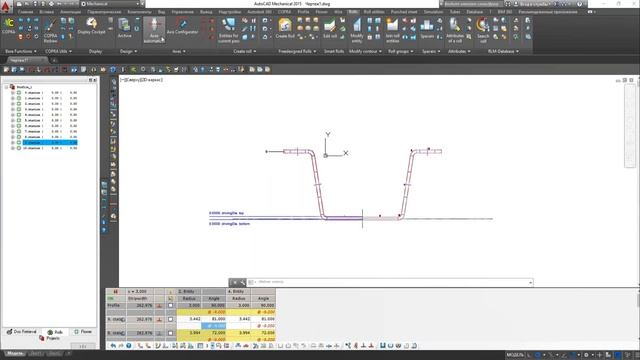The image size is (640, 360).
Task: Toggle the Profile row checkbox in table
Action: pyautogui.click(x=171, y=305)
